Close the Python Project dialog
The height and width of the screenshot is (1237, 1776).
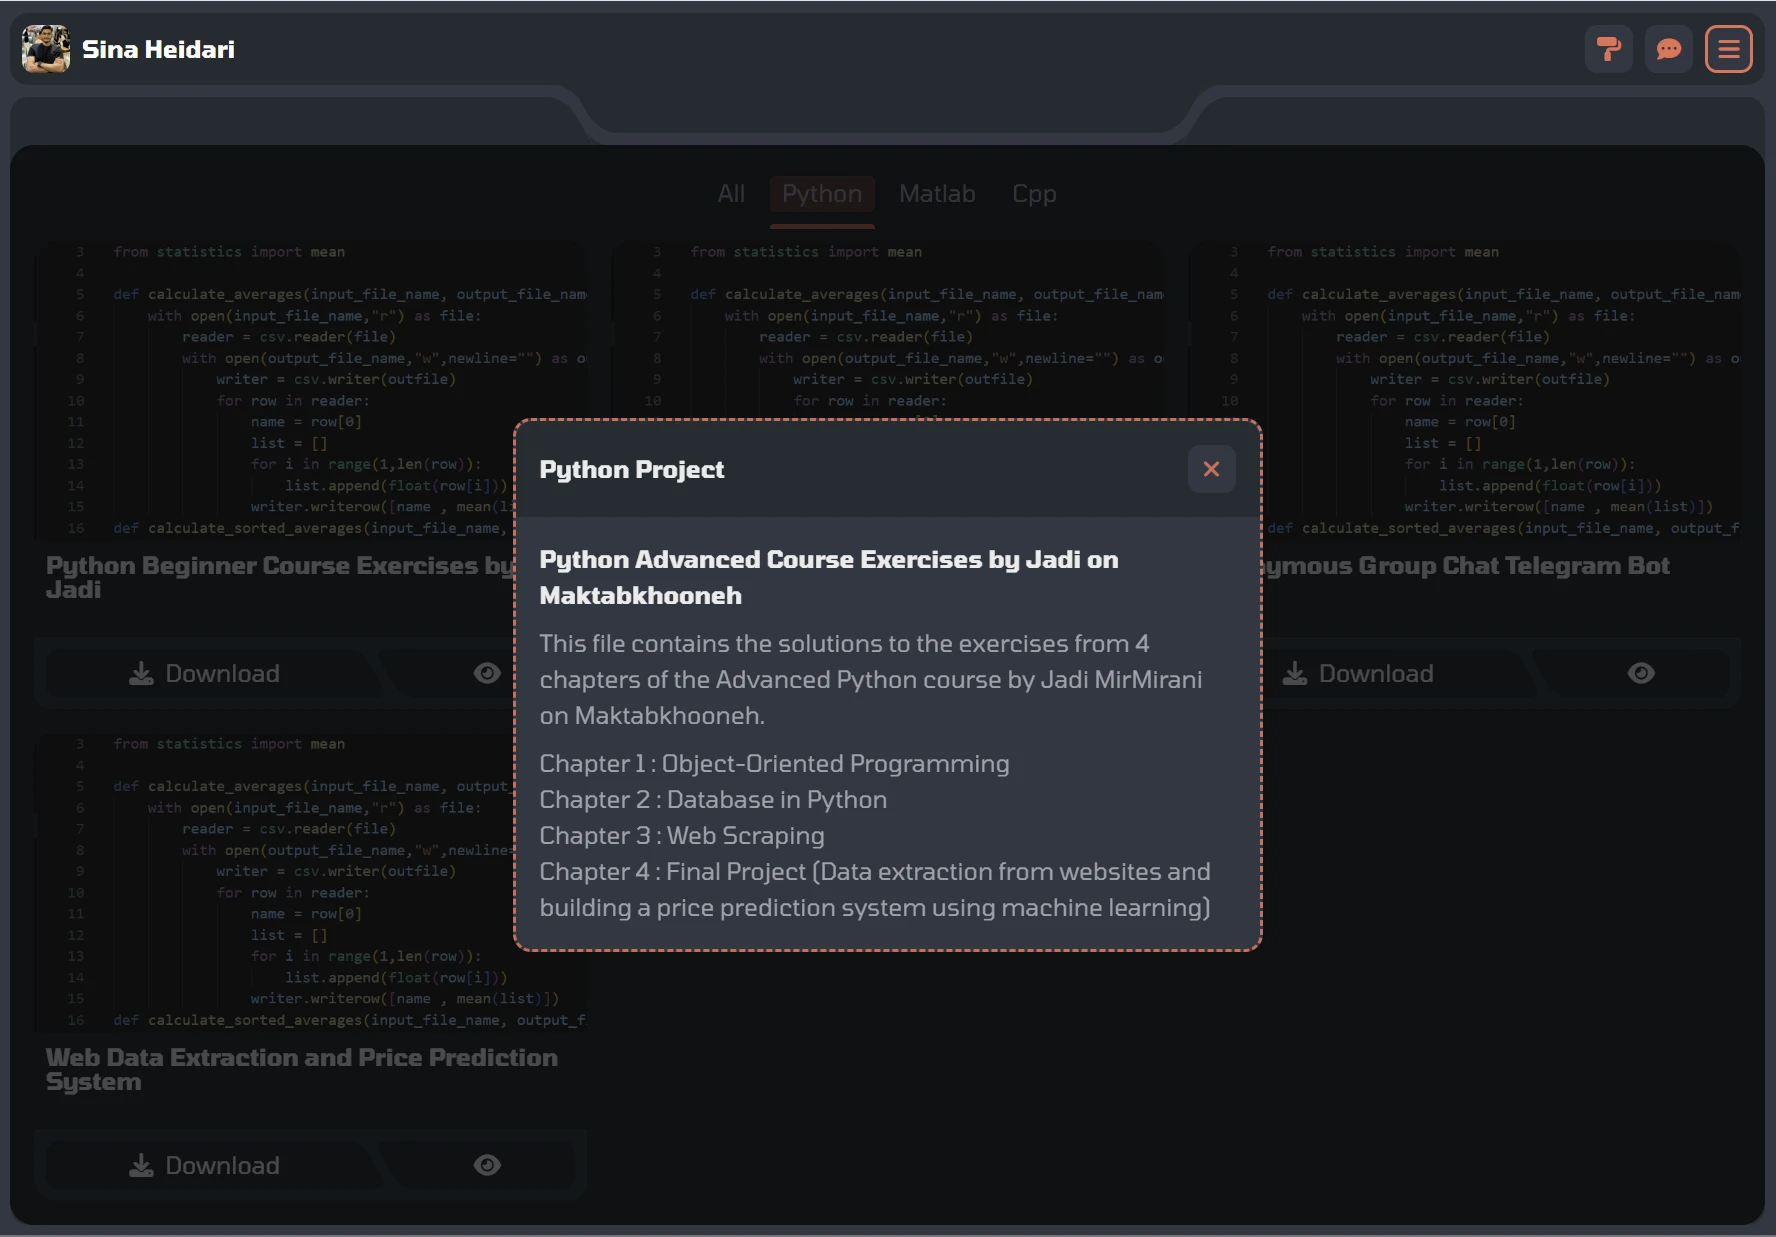point(1211,469)
